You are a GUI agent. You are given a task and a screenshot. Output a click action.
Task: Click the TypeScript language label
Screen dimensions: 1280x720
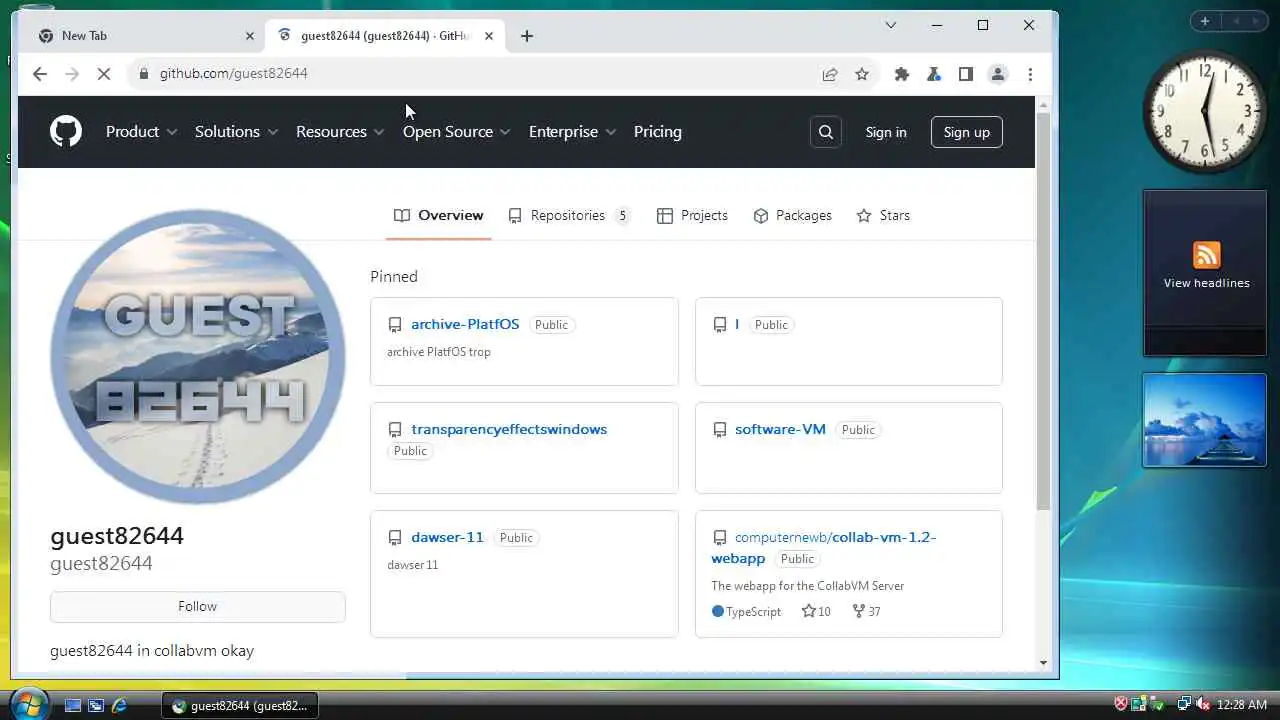click(753, 611)
